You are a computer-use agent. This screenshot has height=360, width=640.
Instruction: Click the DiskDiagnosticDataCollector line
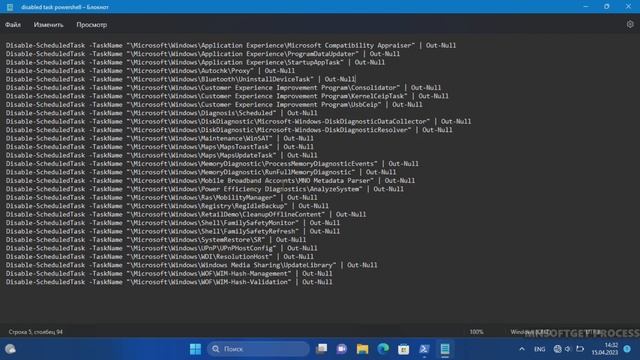(x=238, y=122)
